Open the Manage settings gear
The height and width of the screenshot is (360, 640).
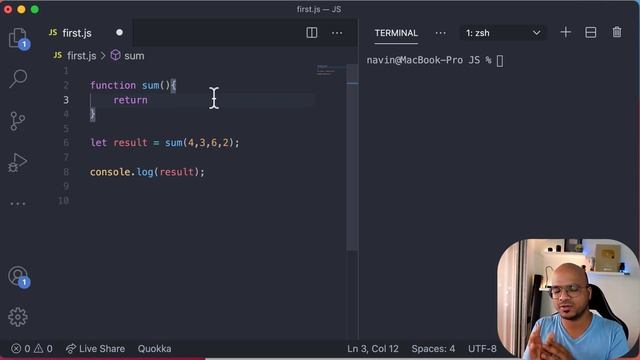[18, 317]
